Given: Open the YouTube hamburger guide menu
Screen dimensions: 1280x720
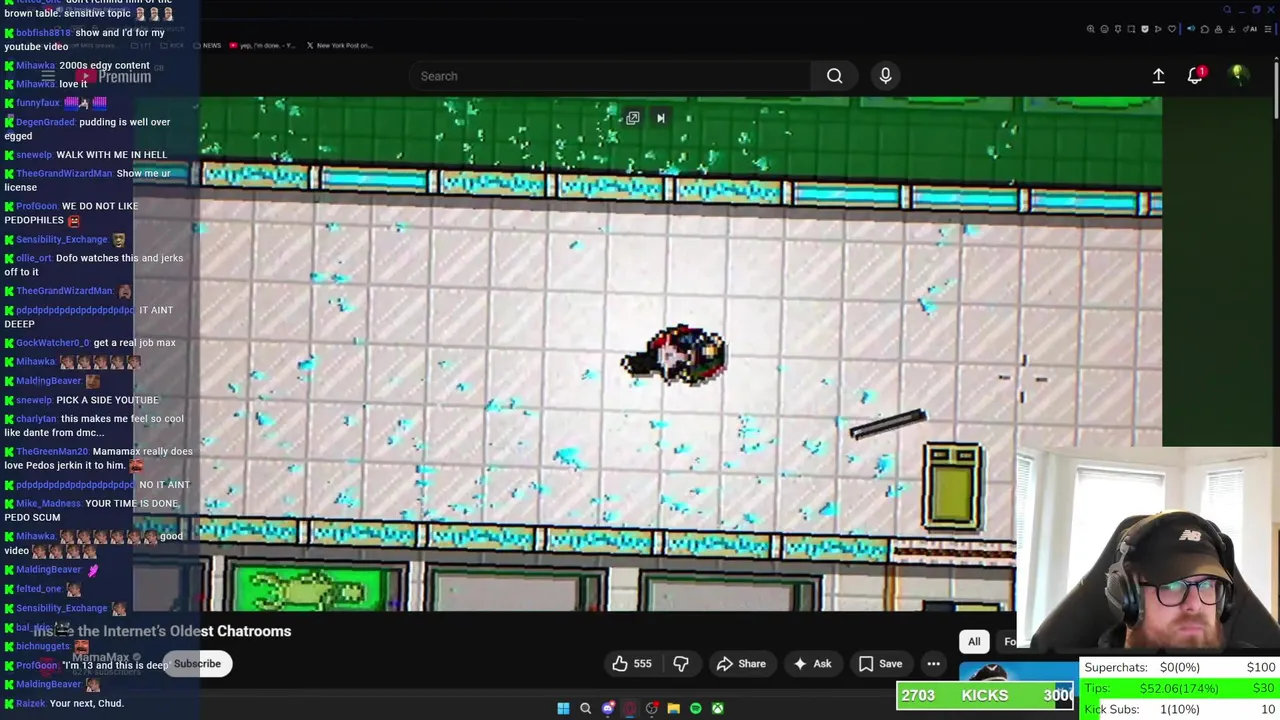Looking at the screenshot, I should pyautogui.click(x=48, y=76).
